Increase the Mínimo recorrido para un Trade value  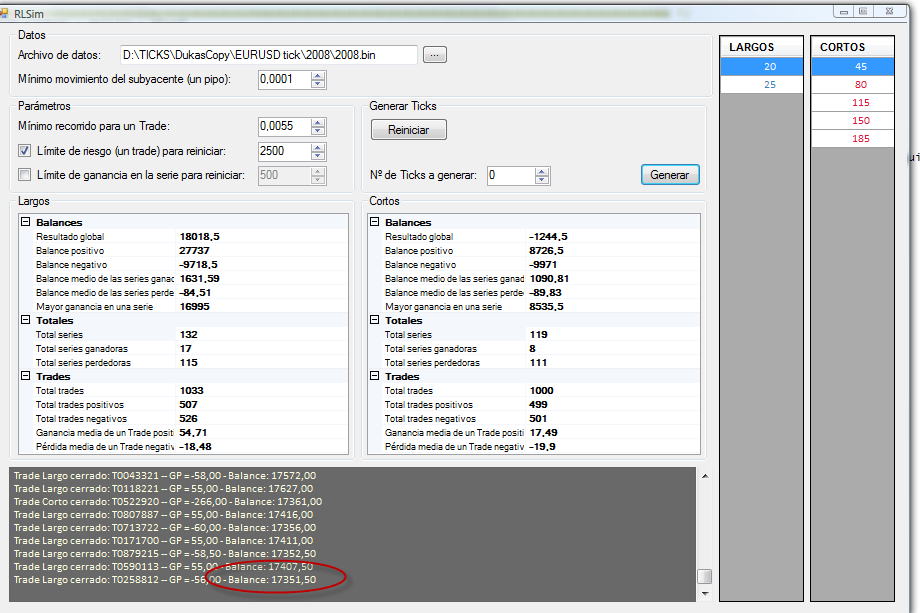pyautogui.click(x=318, y=122)
